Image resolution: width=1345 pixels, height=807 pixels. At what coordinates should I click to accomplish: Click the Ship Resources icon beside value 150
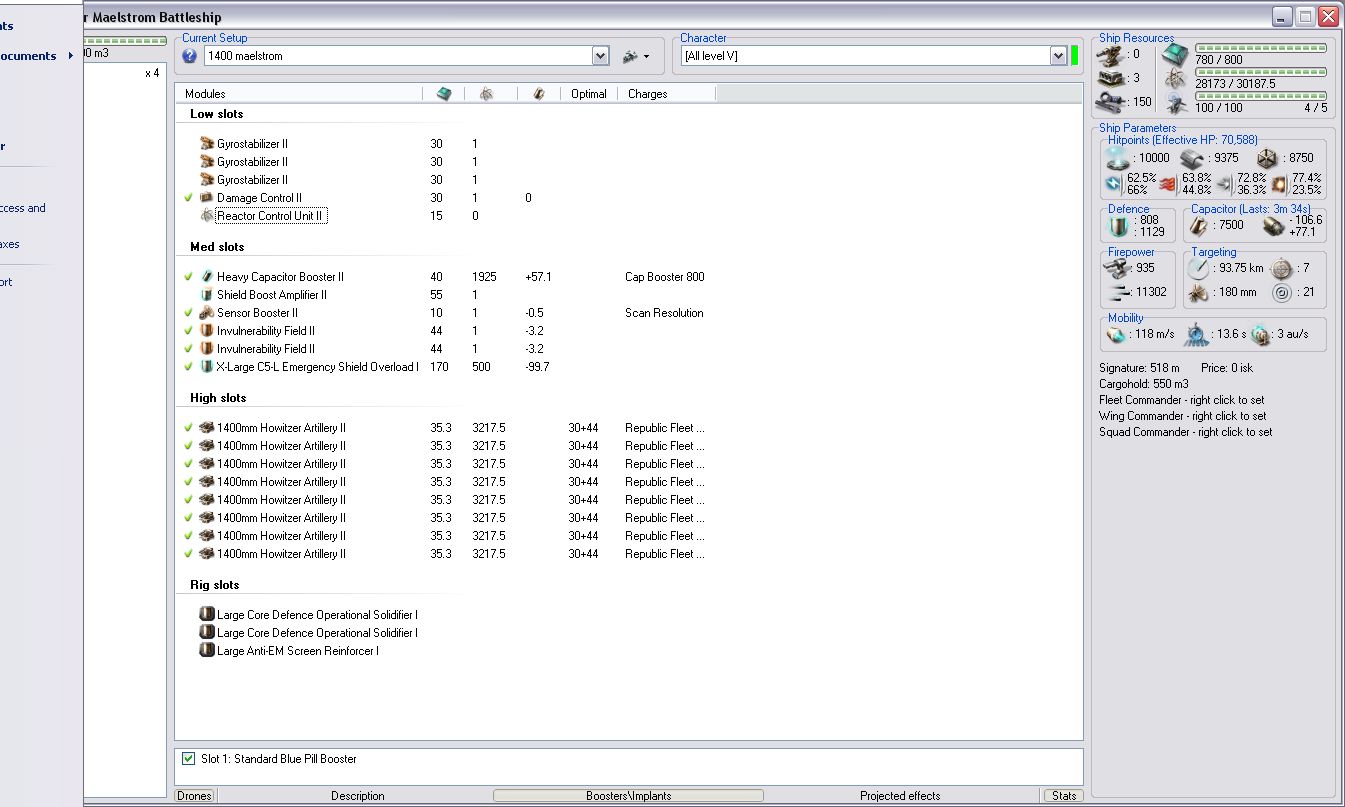coord(1109,101)
